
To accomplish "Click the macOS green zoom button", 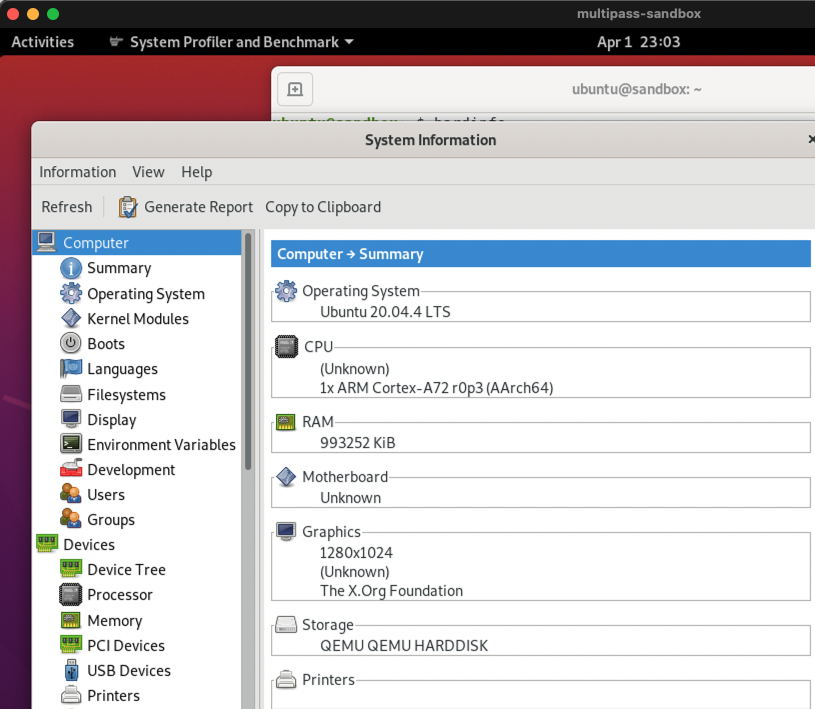I will (53, 14).
